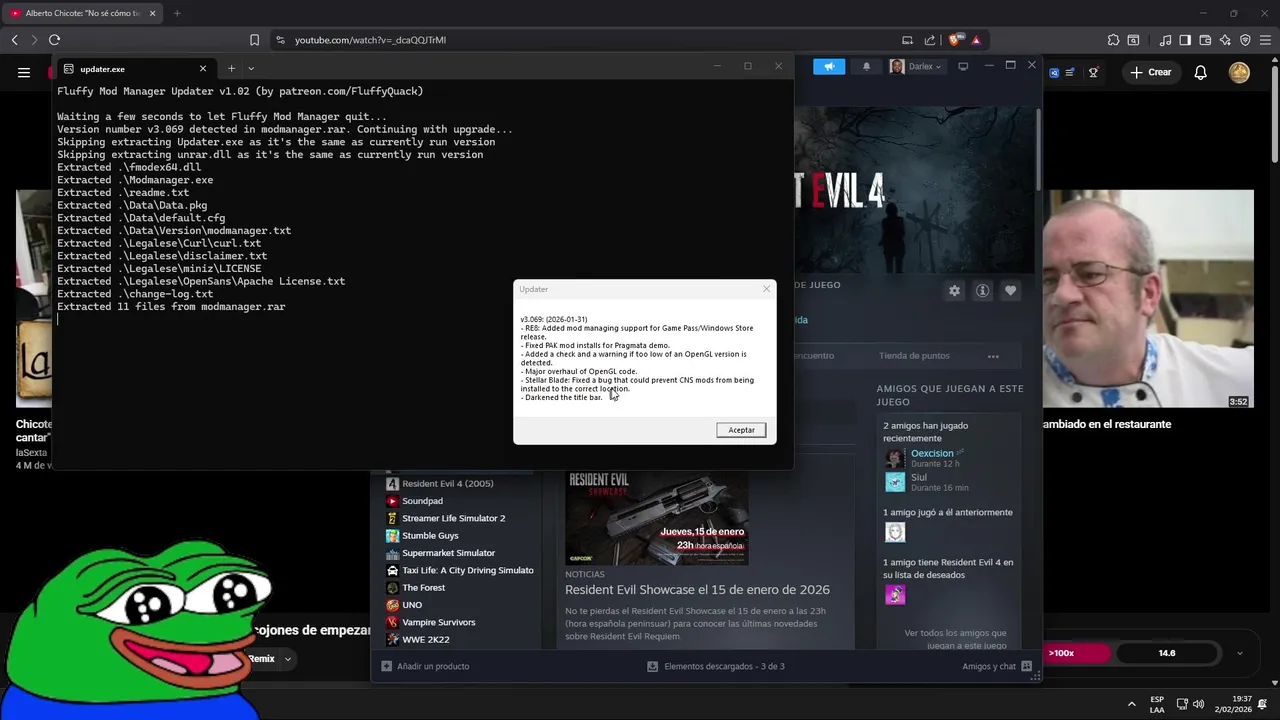This screenshot has height=720, width=1280.
Task: Expand the terminal tab dropdown chevron
Action: [251, 68]
